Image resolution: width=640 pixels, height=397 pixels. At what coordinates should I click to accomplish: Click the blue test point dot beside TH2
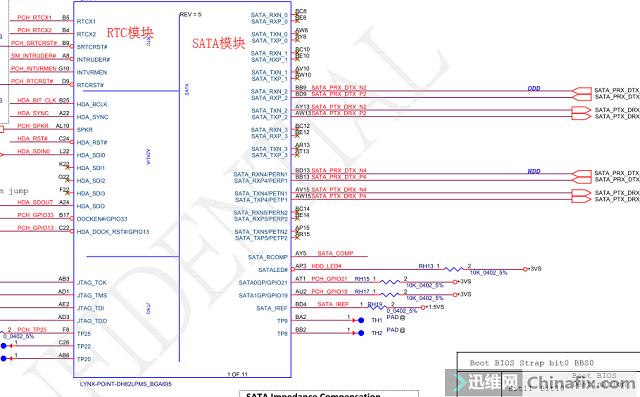point(361,333)
